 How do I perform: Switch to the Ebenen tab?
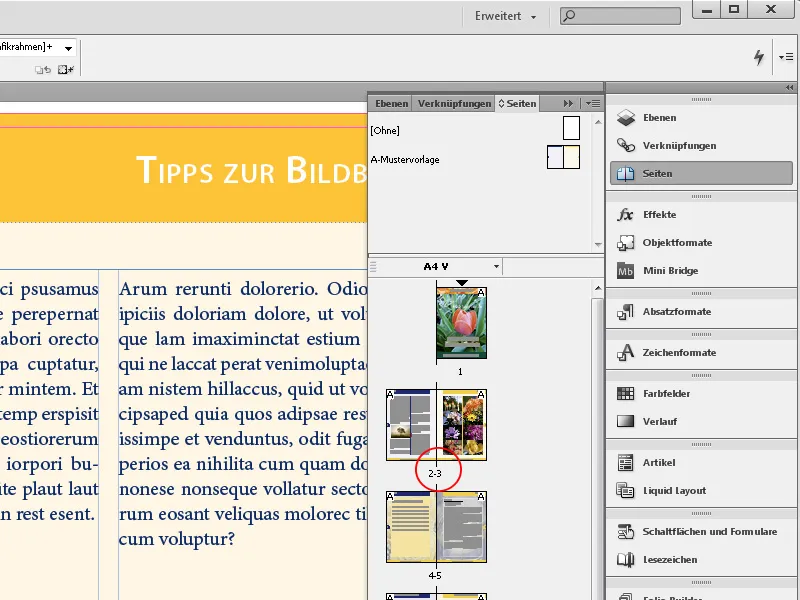391,103
